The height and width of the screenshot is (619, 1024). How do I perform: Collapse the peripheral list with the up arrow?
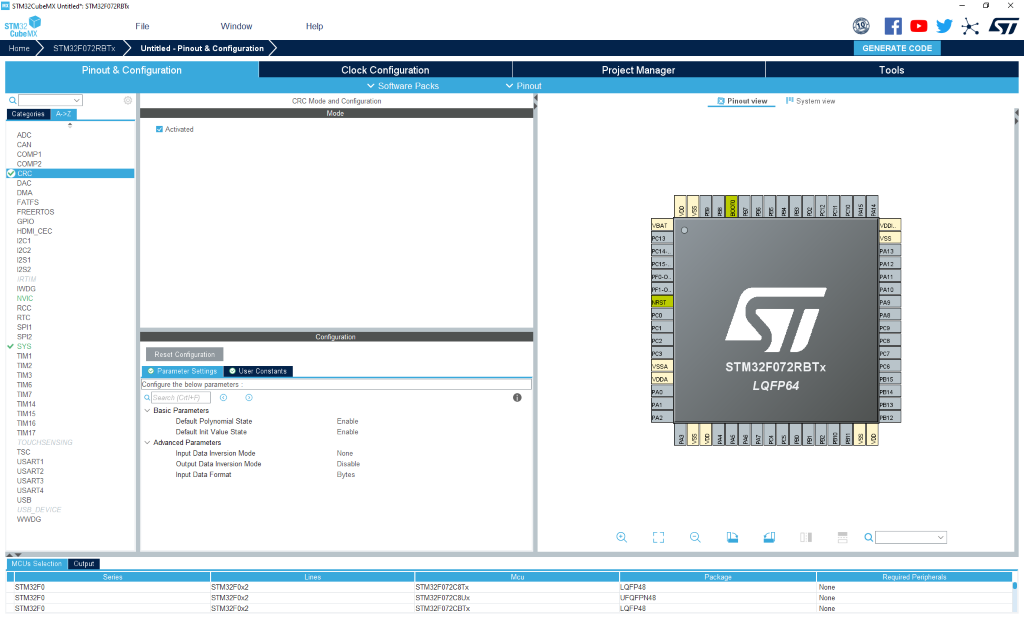coord(70,125)
